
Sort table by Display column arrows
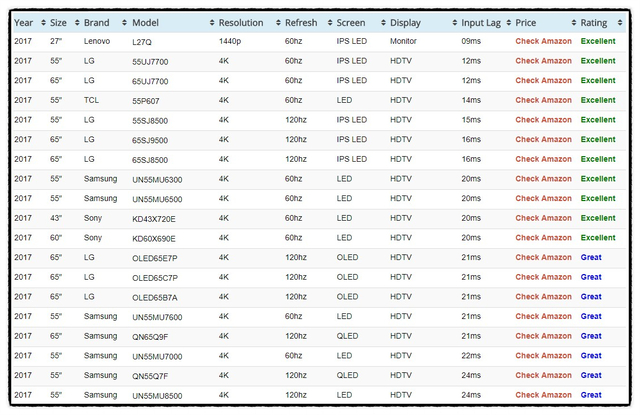tap(454, 23)
